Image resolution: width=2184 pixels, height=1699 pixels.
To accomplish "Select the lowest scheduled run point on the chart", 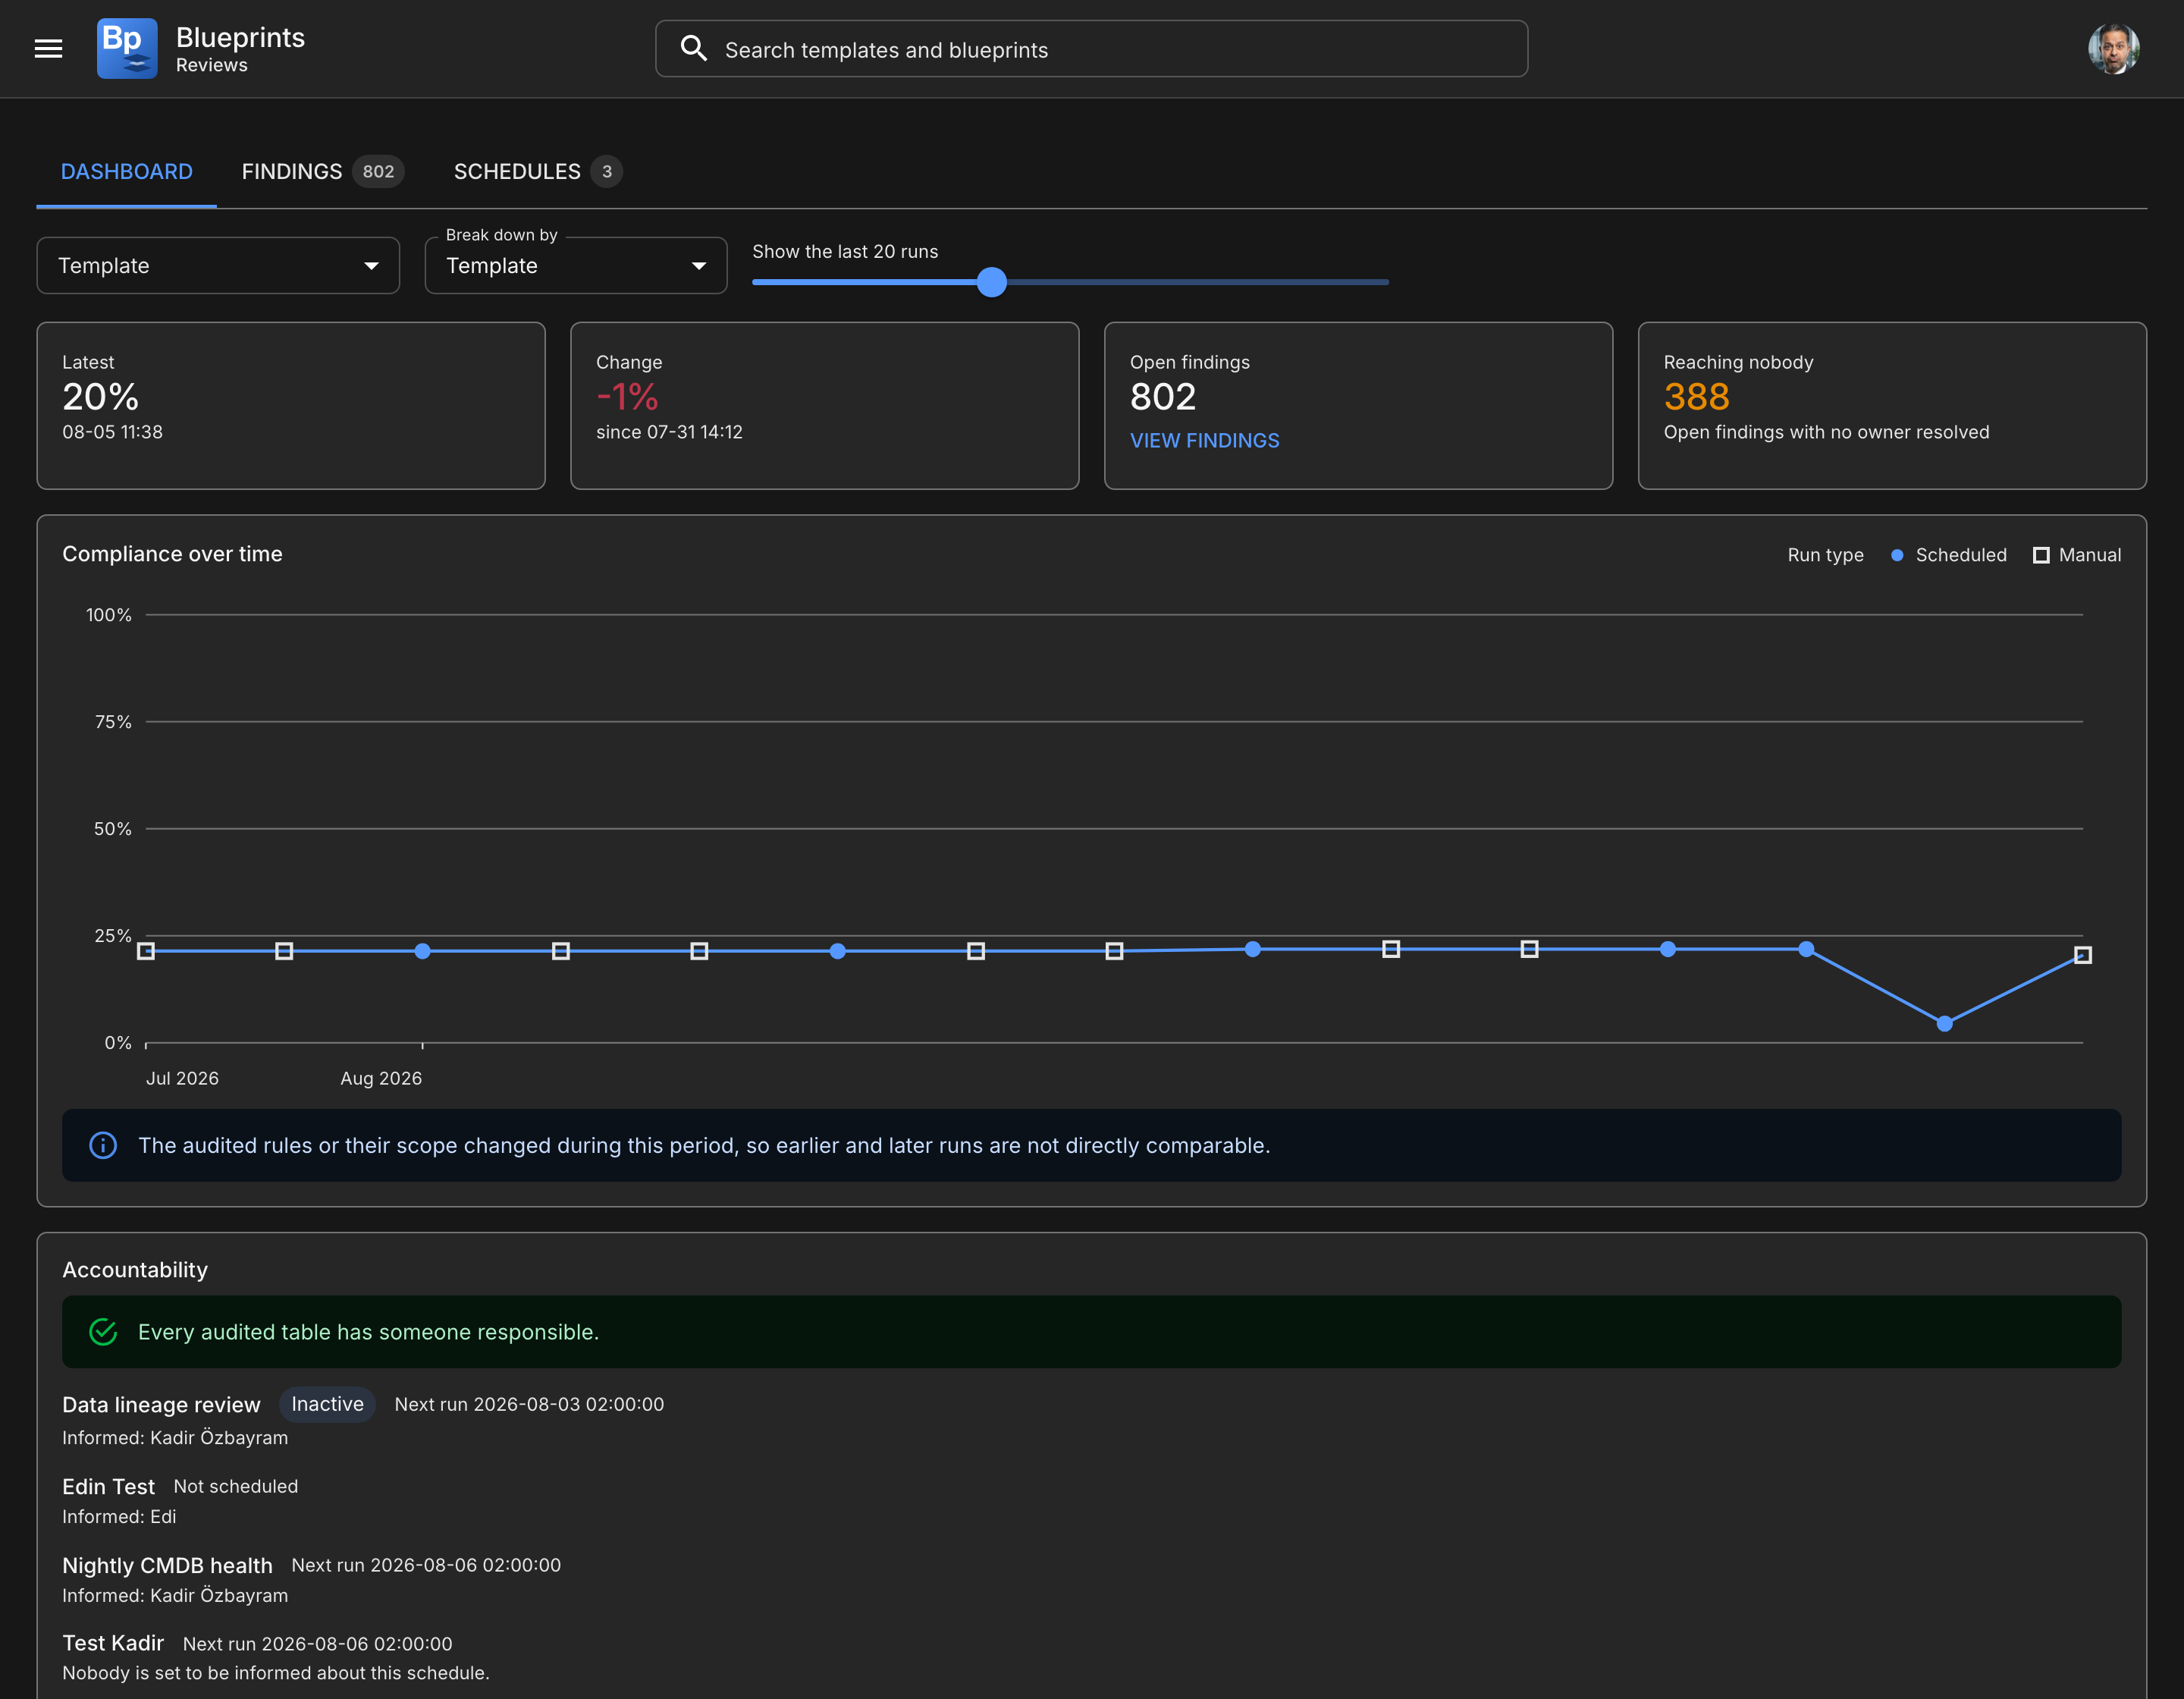I will tap(1944, 1024).
